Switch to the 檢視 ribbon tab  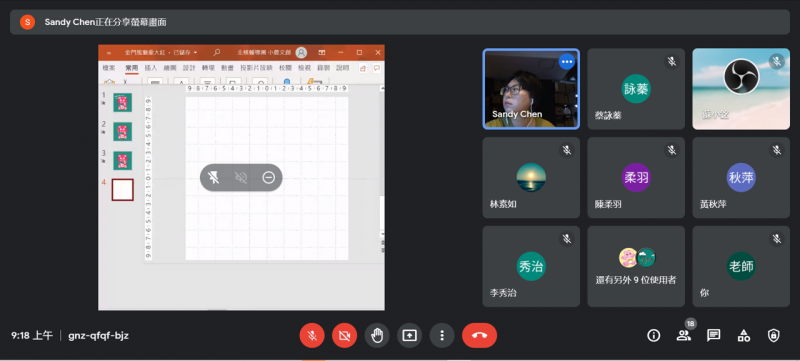coord(305,67)
